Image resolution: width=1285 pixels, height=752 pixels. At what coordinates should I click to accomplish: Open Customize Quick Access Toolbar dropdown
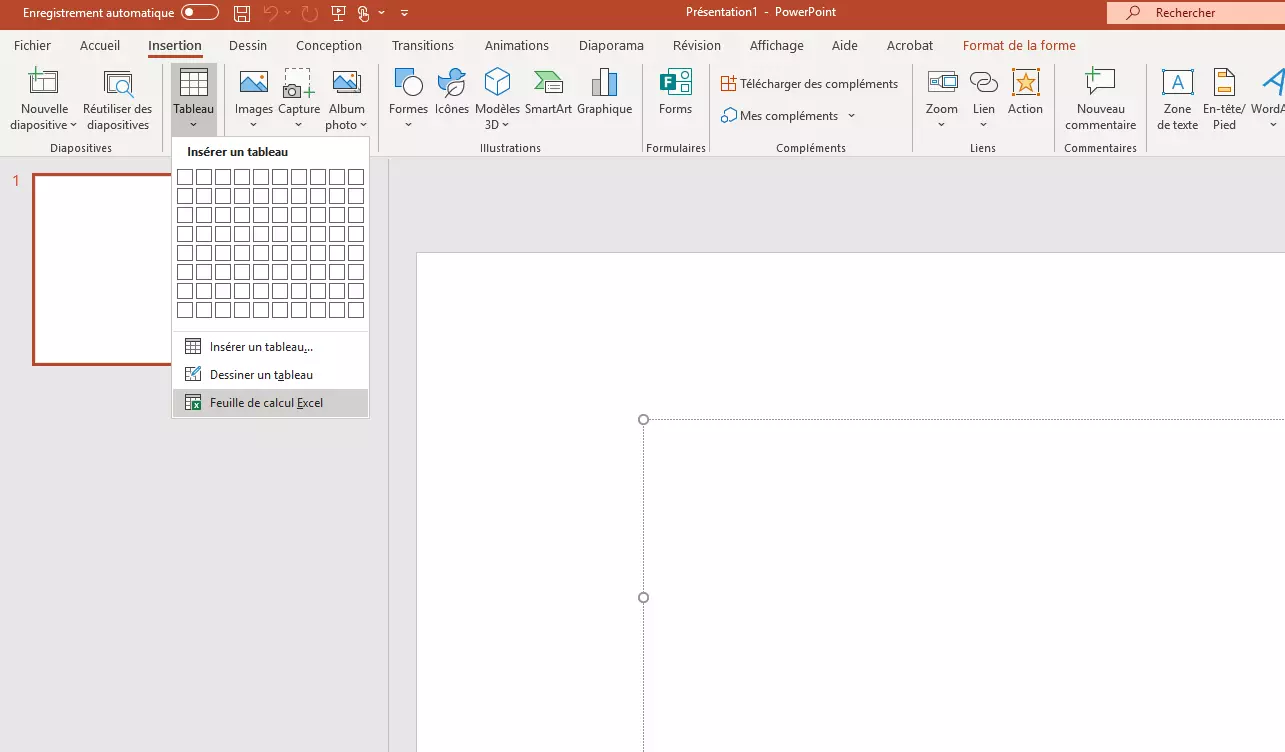click(404, 13)
